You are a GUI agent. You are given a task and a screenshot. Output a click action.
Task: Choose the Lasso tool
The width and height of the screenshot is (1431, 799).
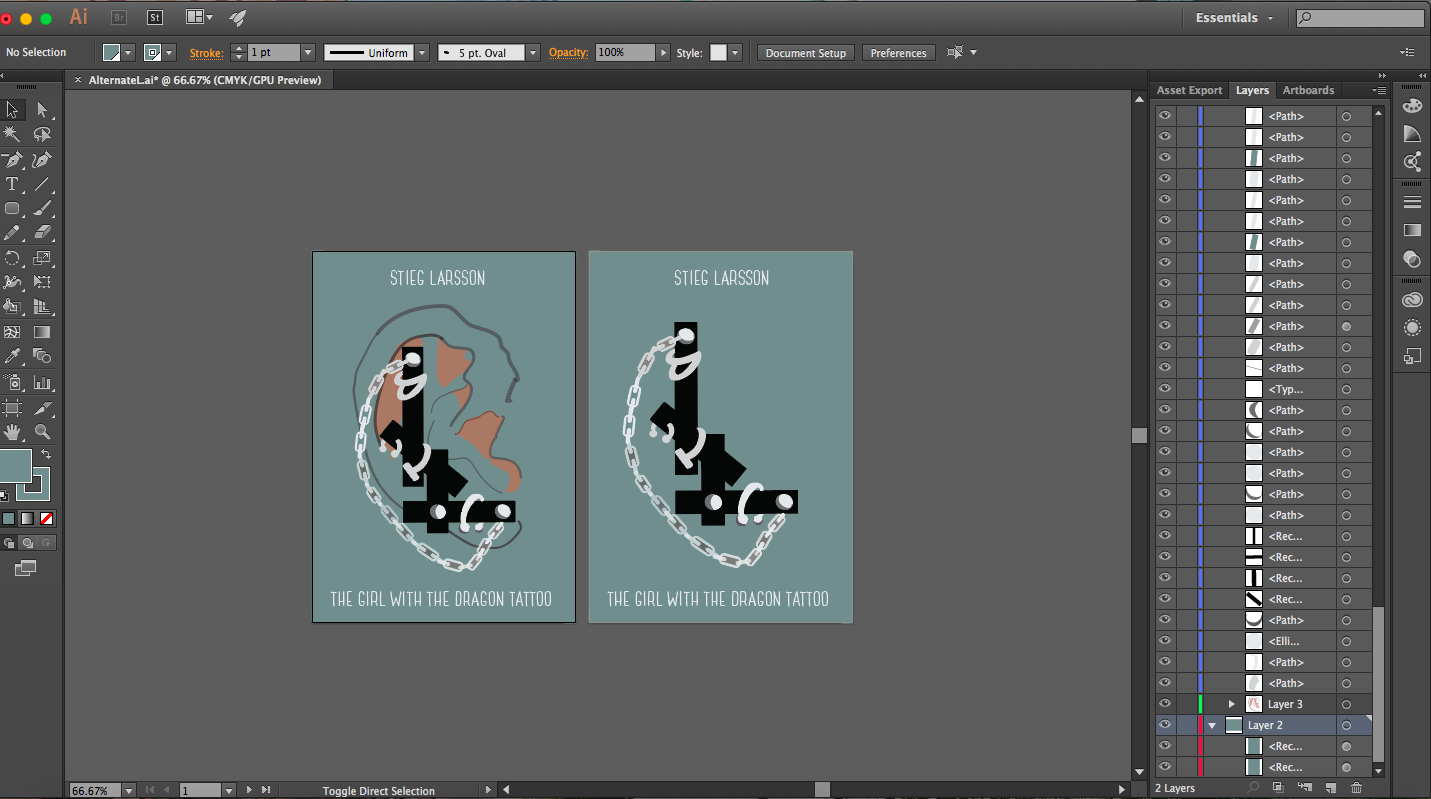pyautogui.click(x=42, y=134)
